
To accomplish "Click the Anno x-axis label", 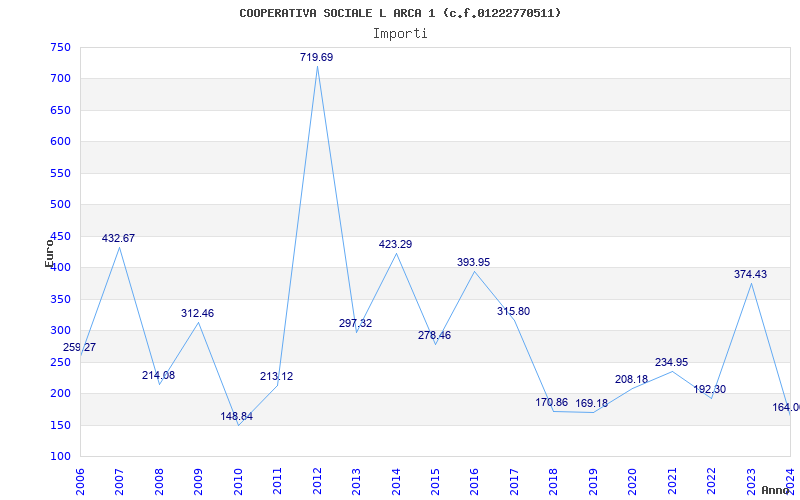I will pos(776,490).
